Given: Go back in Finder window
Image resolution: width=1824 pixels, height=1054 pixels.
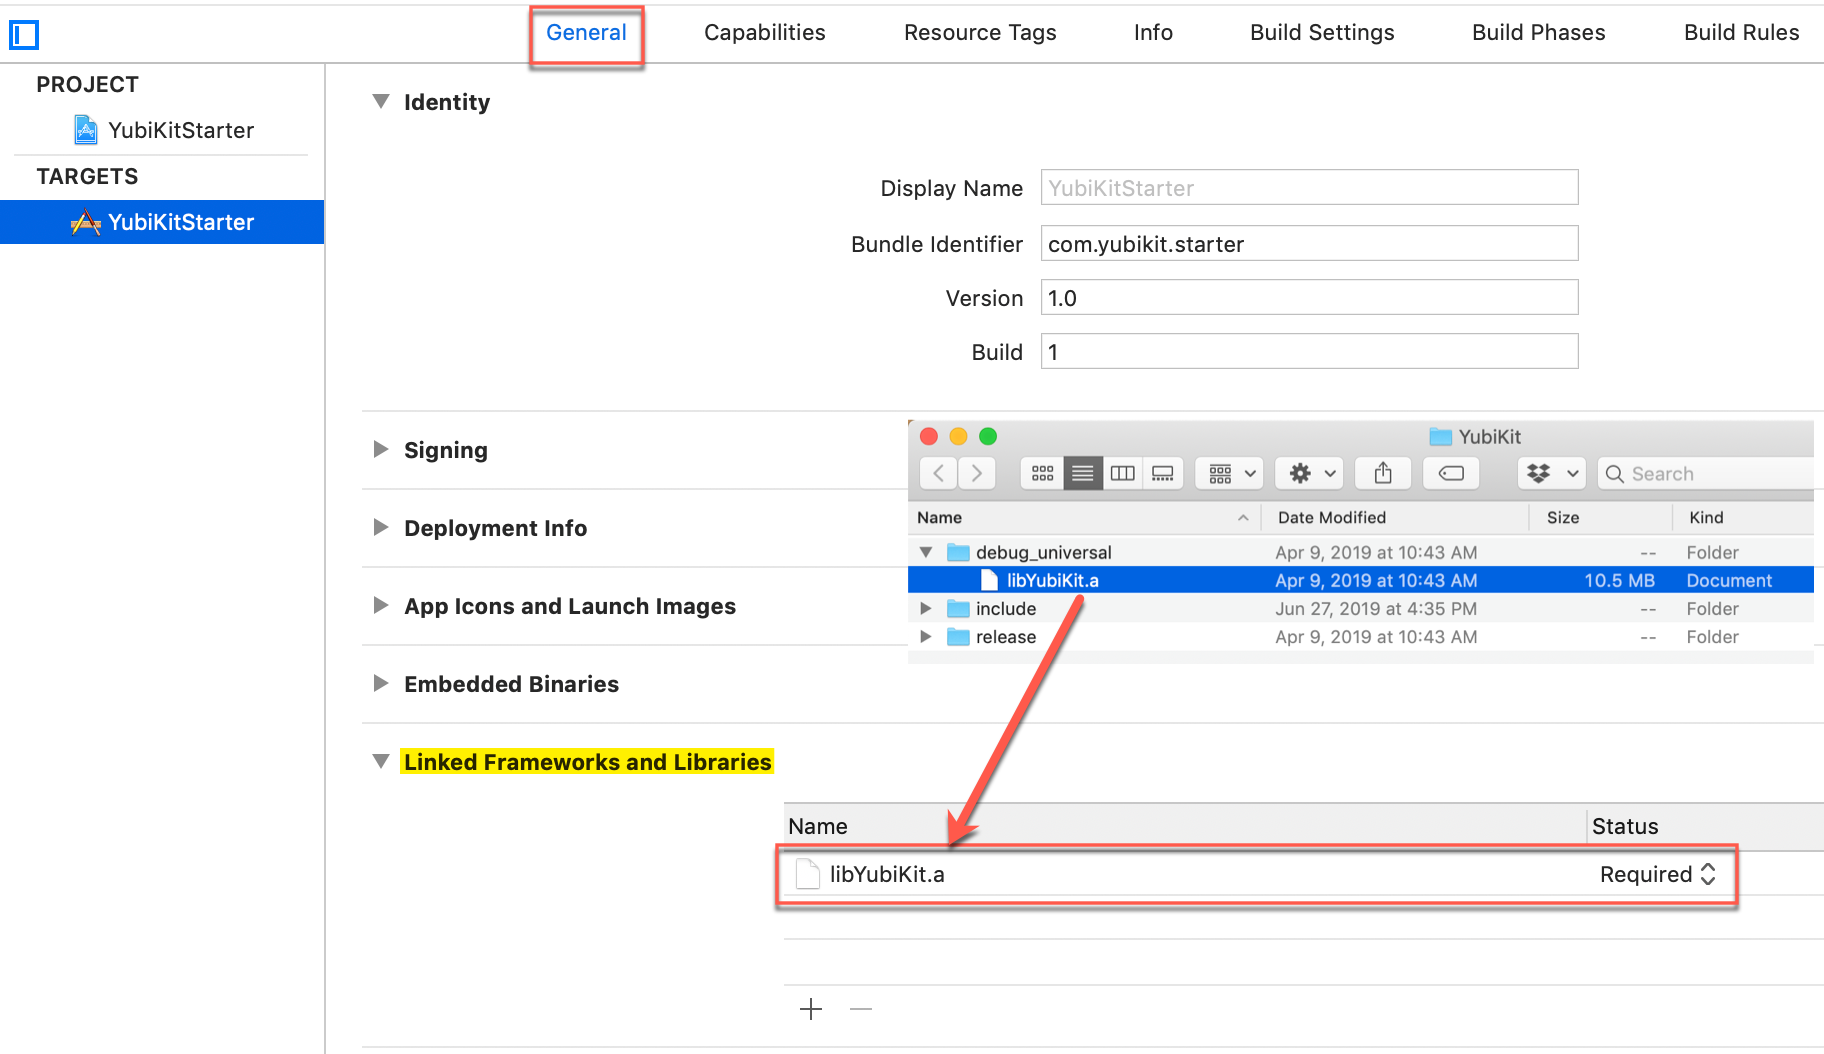Looking at the screenshot, I should [x=938, y=473].
